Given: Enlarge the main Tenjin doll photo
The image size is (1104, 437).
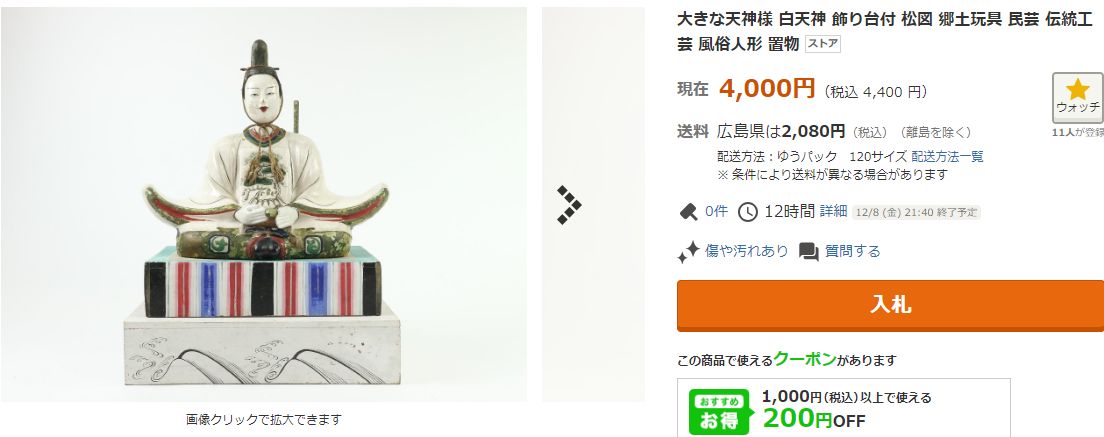Looking at the screenshot, I should [x=264, y=204].
